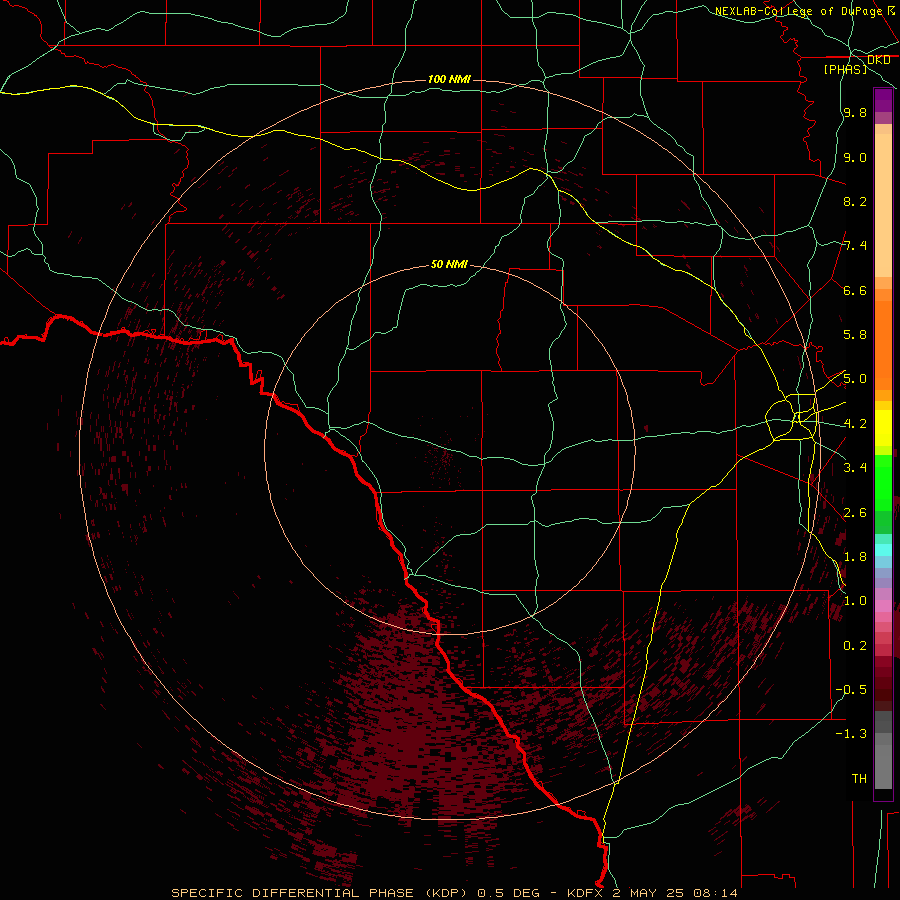Pick the light peach segment of the color bar
Image resolution: width=900 pixels, height=900 pixels.
tap(883, 205)
